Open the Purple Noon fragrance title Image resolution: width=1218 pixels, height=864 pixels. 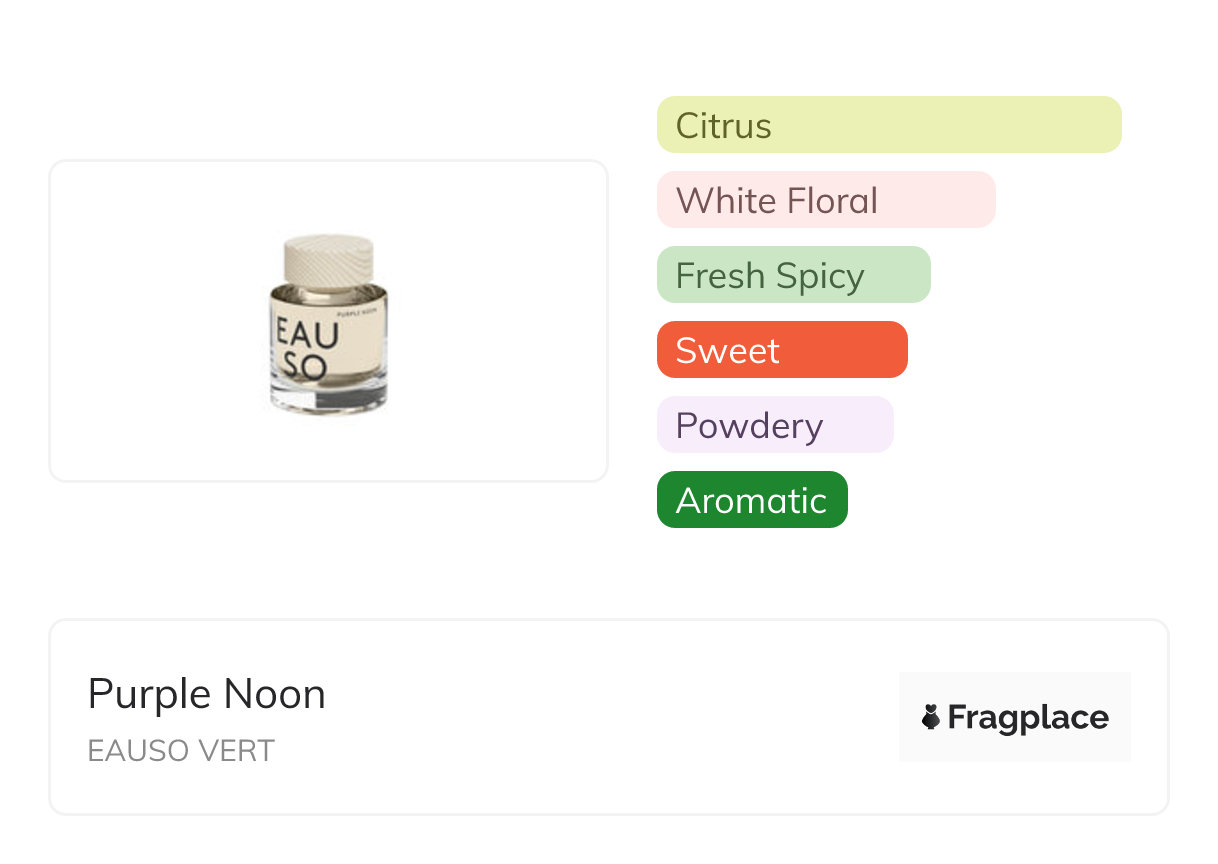click(x=206, y=694)
